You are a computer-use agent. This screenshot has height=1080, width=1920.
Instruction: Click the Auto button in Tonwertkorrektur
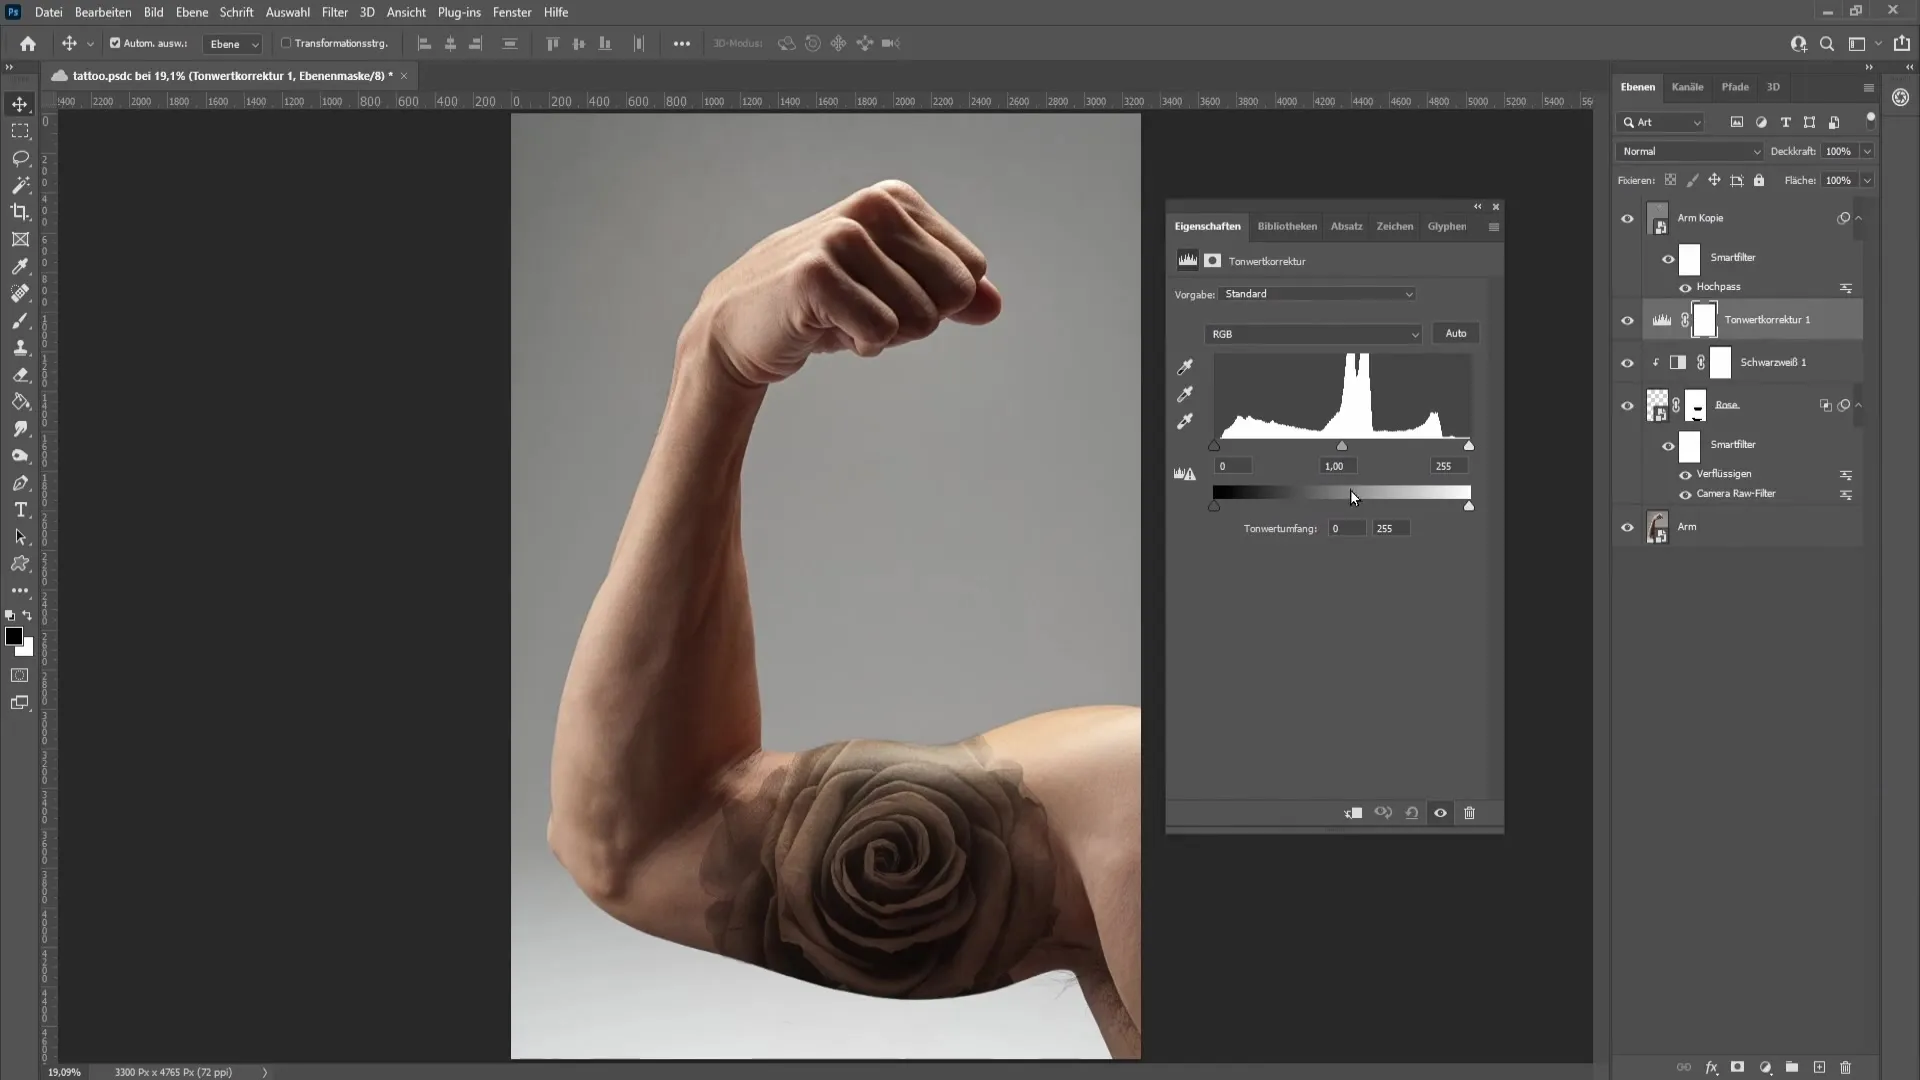pyautogui.click(x=1456, y=332)
